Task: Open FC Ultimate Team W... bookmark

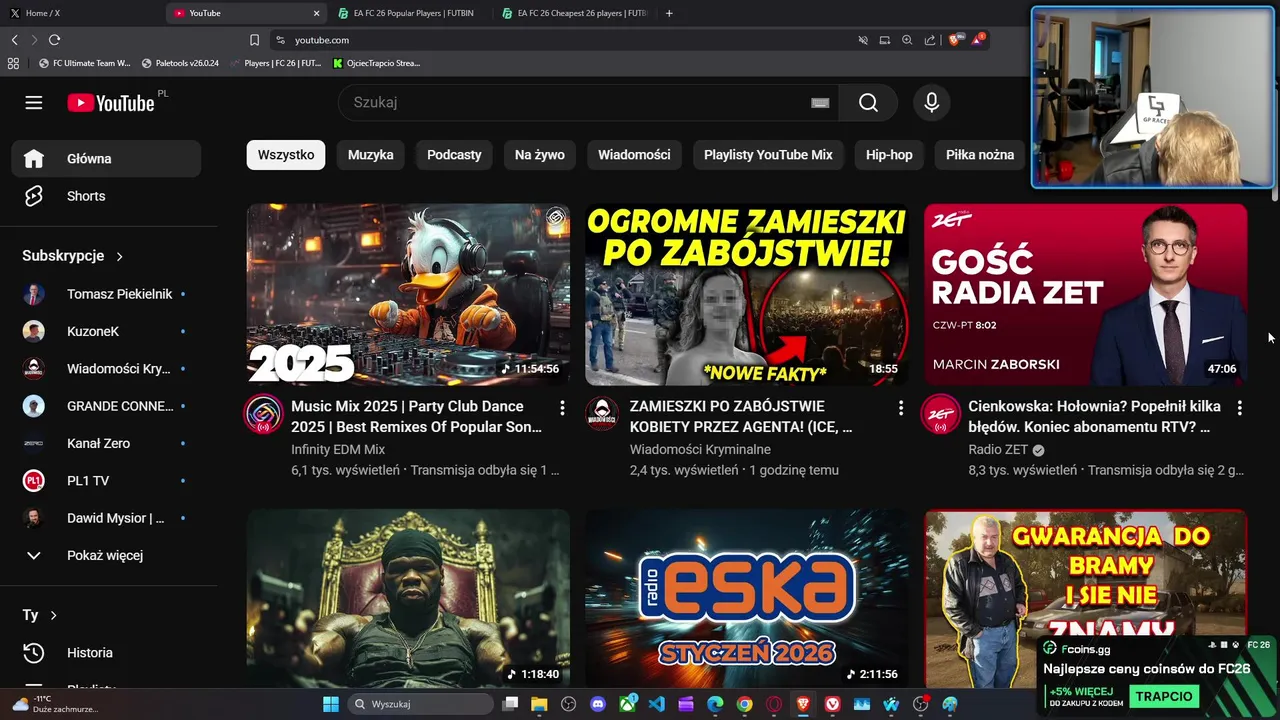Action: pos(84,63)
